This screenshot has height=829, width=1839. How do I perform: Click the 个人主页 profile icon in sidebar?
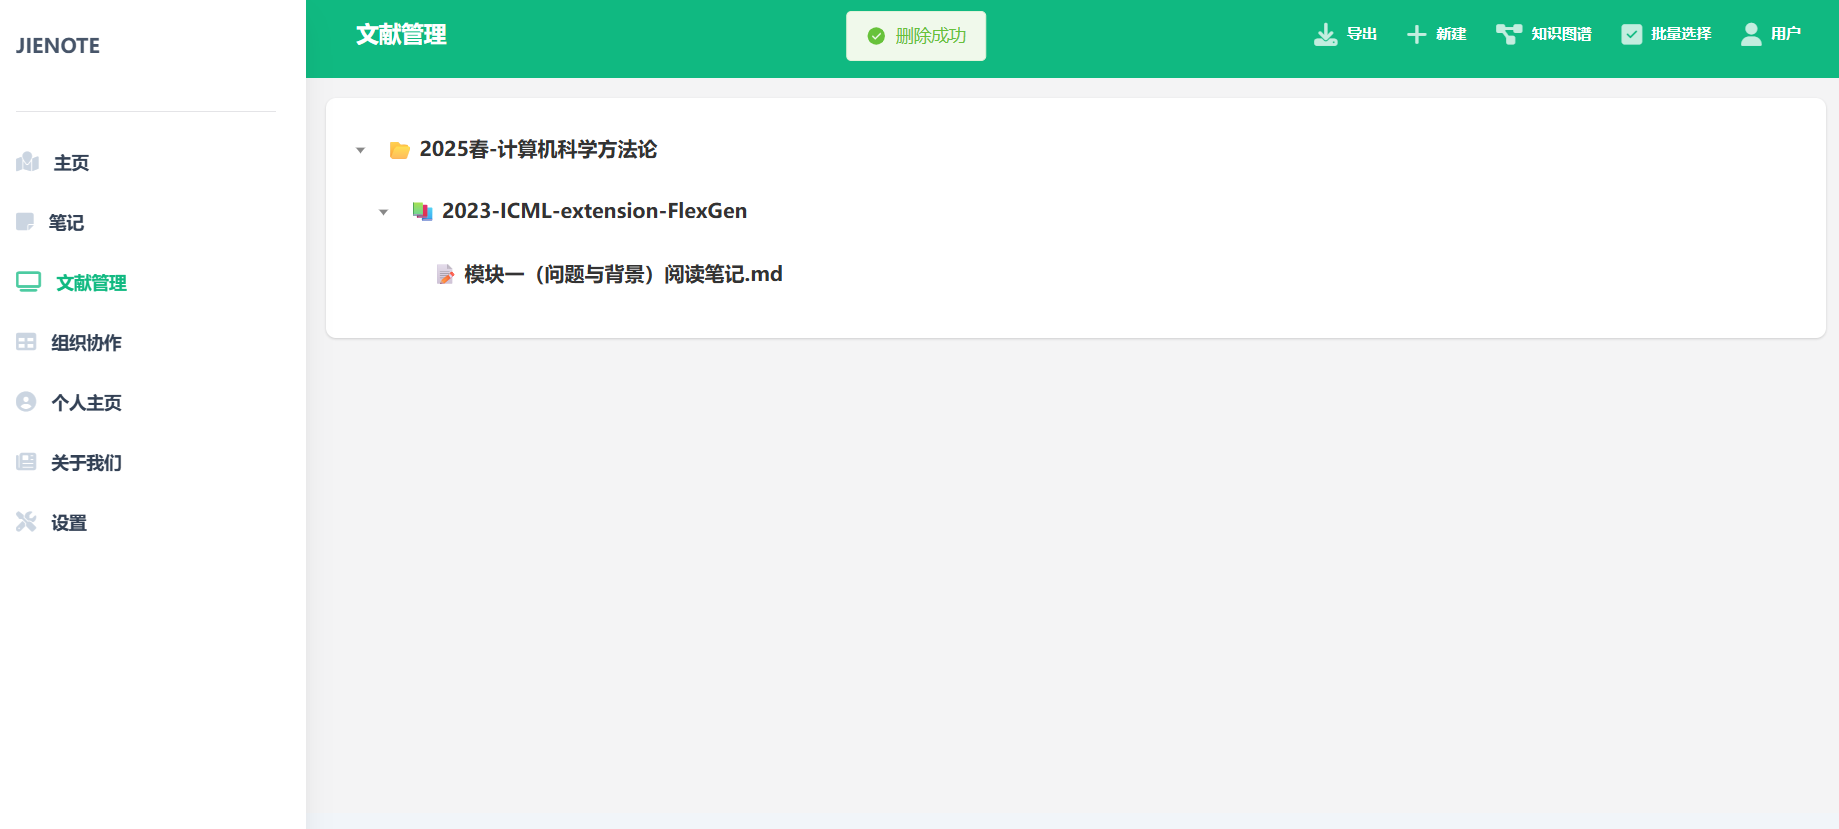coord(26,402)
